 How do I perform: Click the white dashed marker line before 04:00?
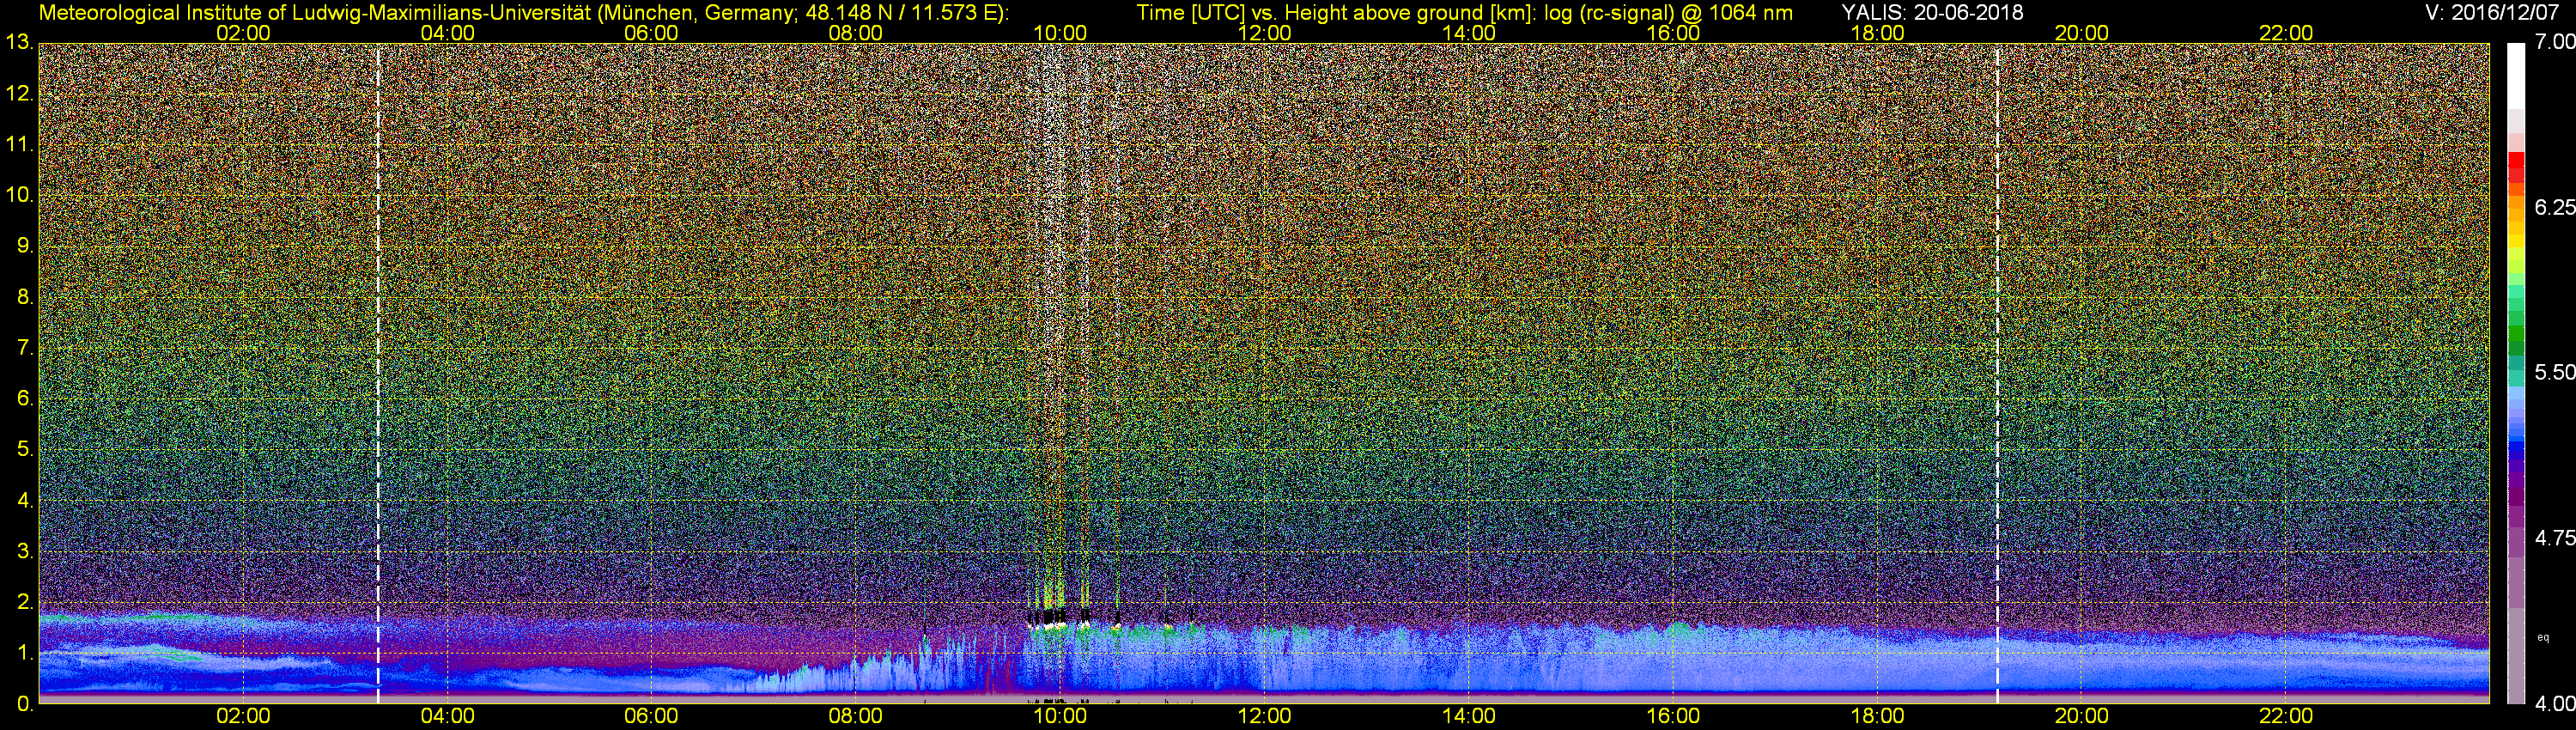click(378, 374)
